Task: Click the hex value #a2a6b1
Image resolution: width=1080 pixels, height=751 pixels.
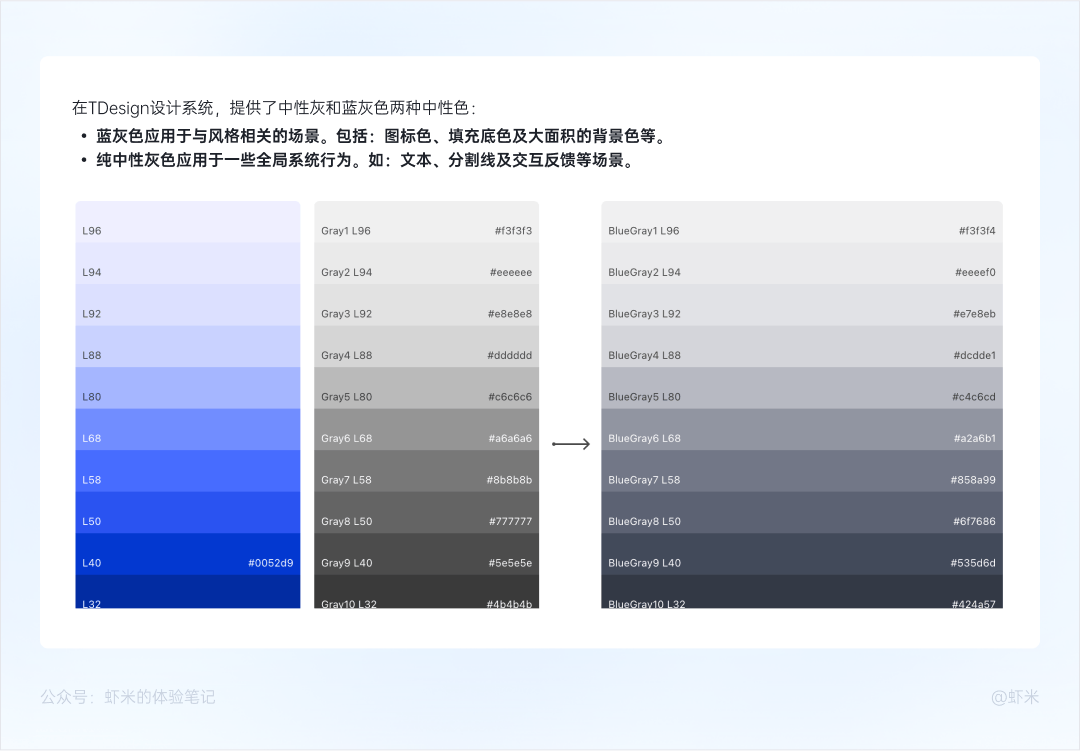Action: pos(975,438)
